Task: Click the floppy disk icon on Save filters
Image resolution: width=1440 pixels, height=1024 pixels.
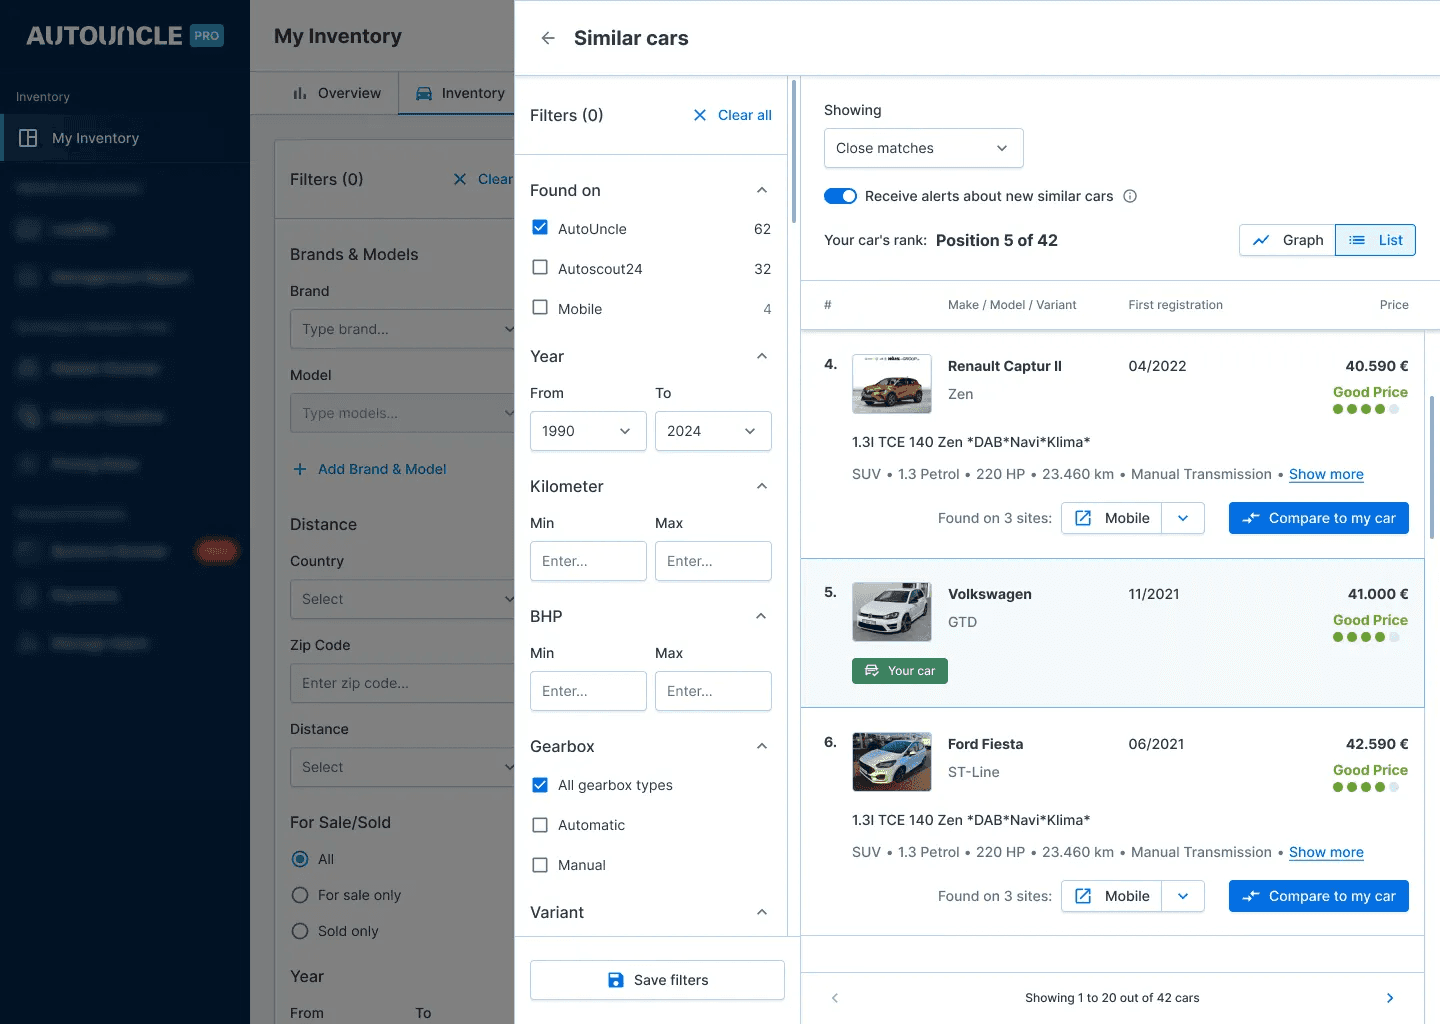Action: pyautogui.click(x=616, y=980)
